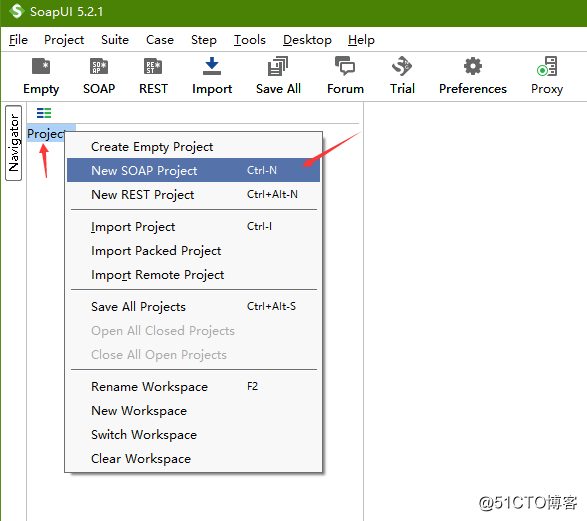
Task: Choose New SOAP Project
Action: pos(193,170)
